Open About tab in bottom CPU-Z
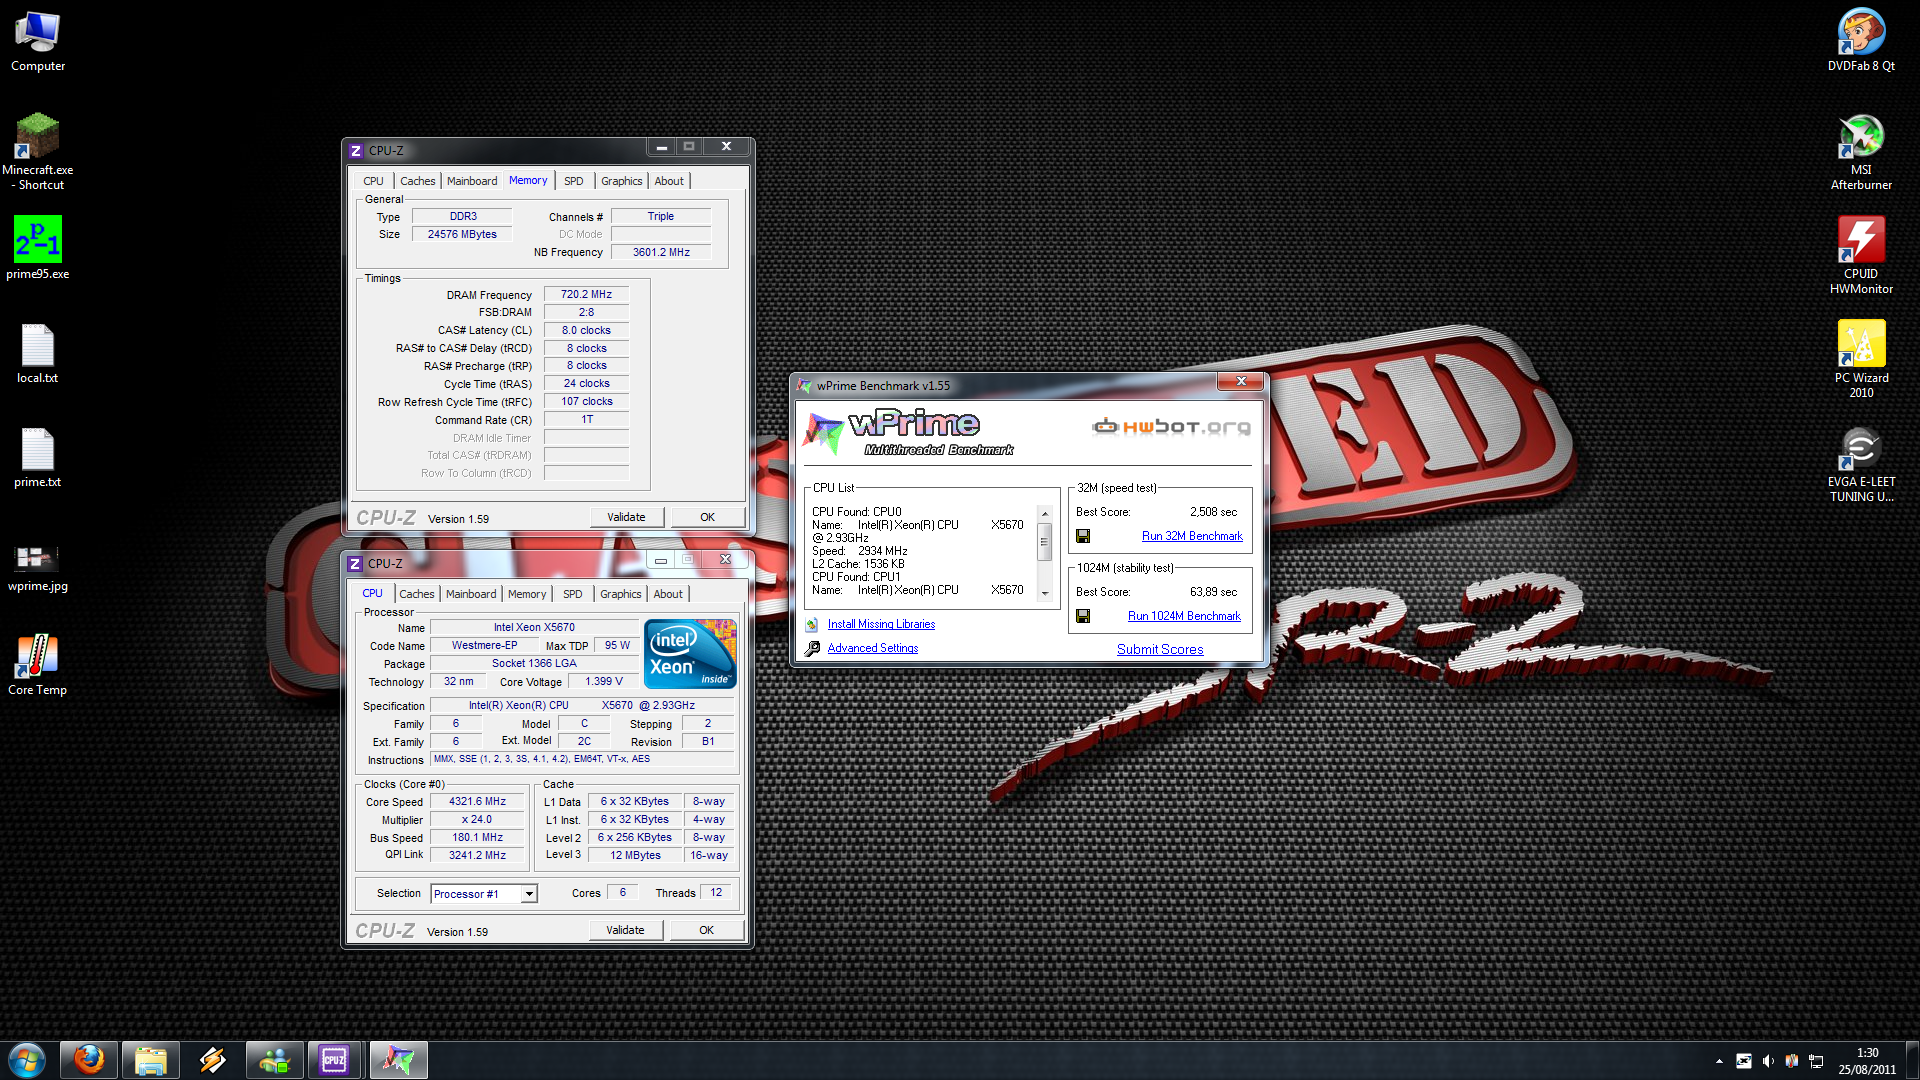 668,594
